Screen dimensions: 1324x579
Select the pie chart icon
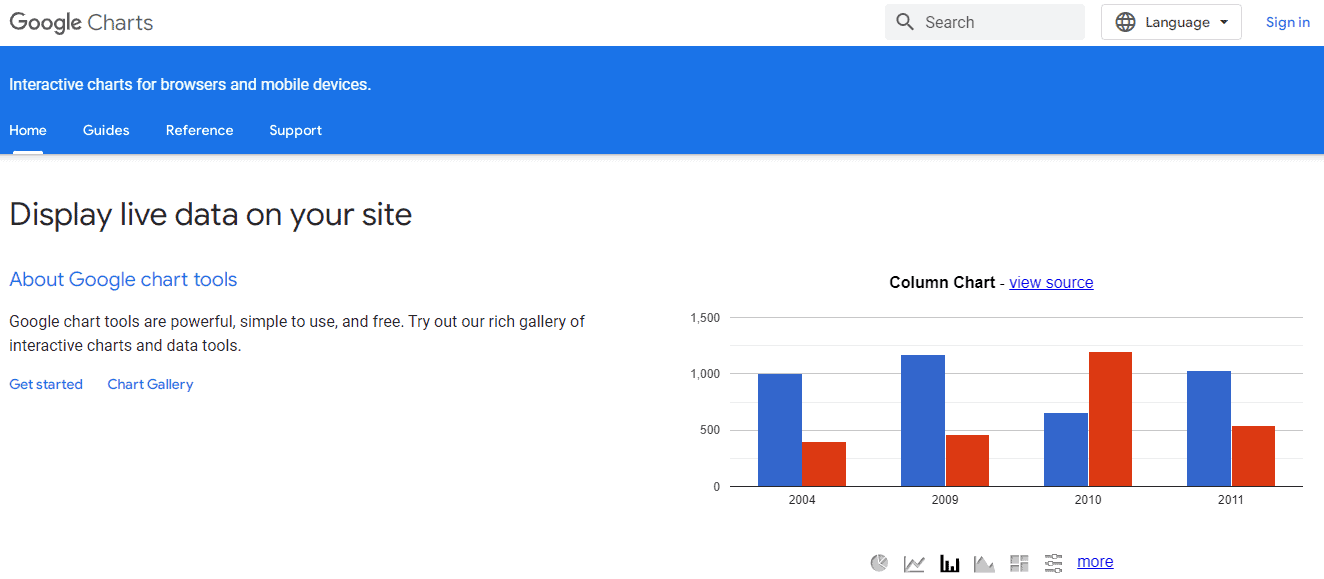pyautogui.click(x=879, y=561)
